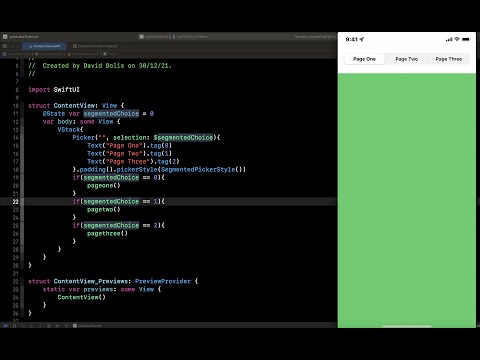Click the Step Into debug icon
Screen dimensions: 480x360
point(31,326)
